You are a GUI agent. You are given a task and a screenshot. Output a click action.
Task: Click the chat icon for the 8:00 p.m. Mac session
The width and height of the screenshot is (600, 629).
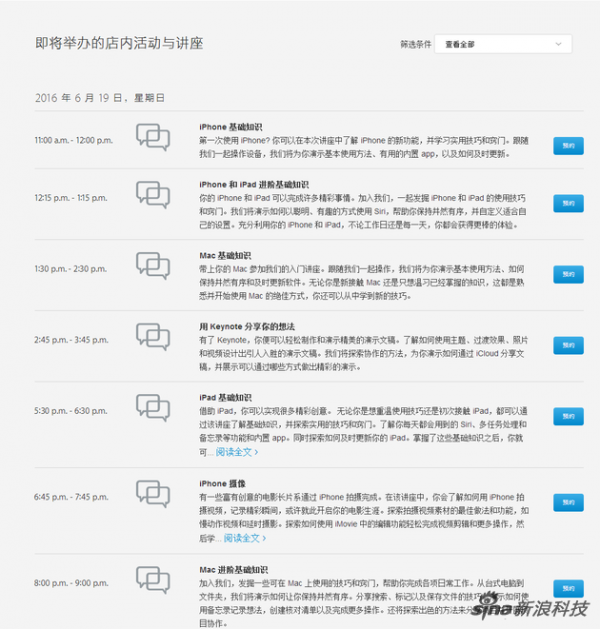(x=152, y=580)
